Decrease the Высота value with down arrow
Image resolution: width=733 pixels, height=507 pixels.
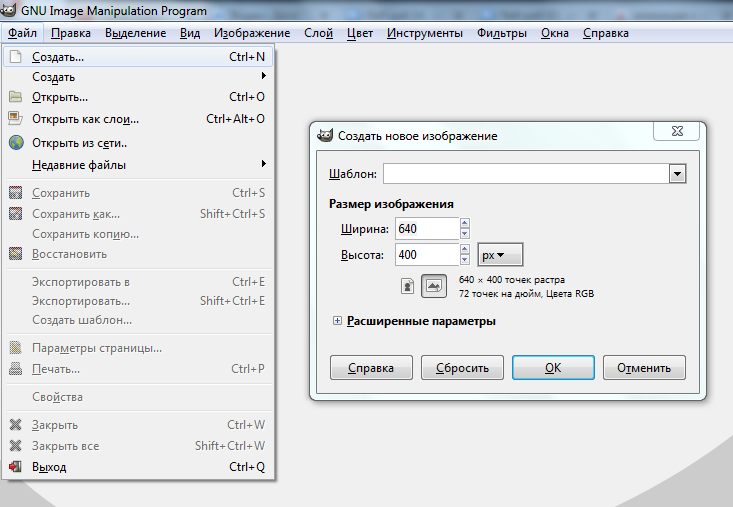point(464,260)
